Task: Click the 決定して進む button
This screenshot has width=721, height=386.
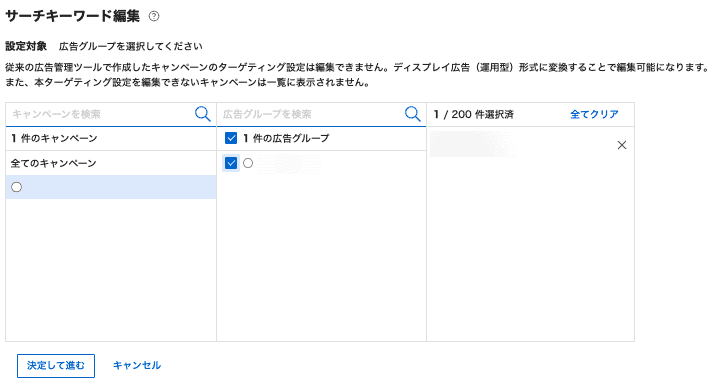Action: pos(56,366)
